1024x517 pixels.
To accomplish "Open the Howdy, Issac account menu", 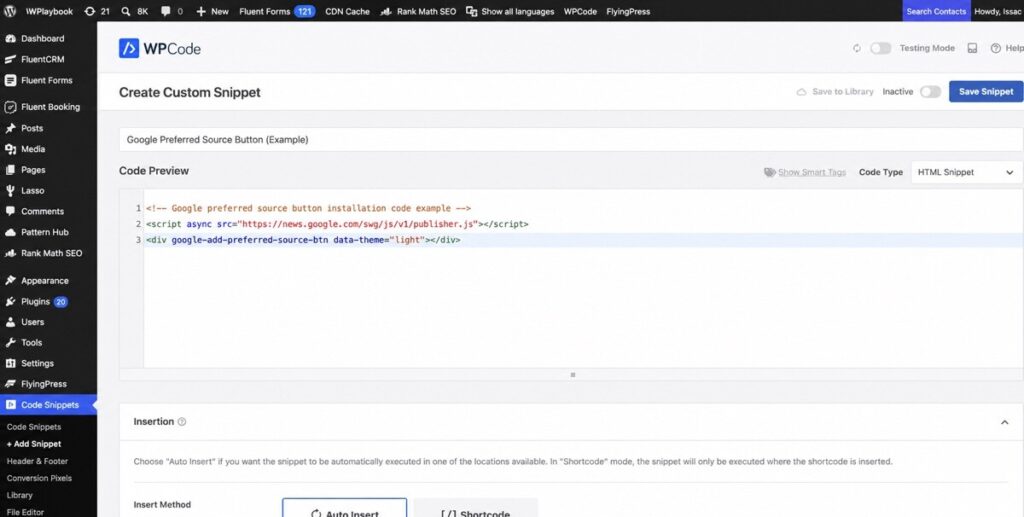I will (998, 11).
